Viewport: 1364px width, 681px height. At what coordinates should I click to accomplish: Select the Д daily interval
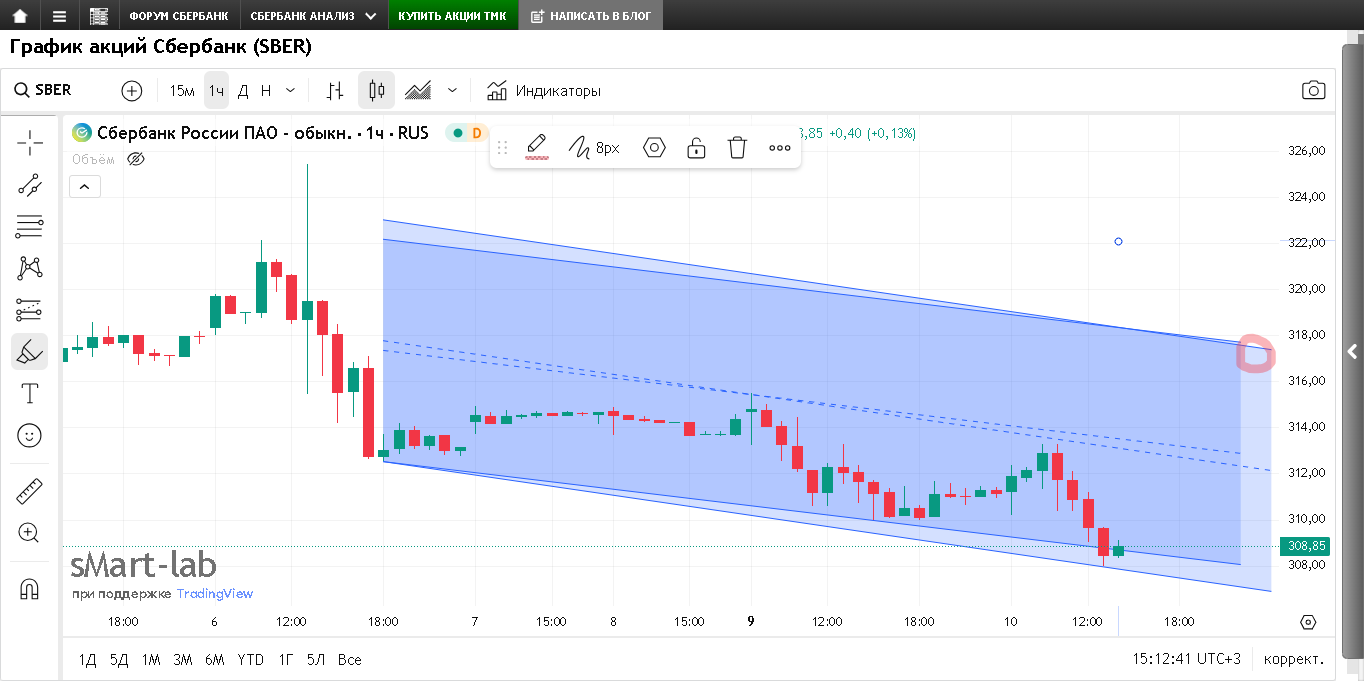pyautogui.click(x=243, y=91)
